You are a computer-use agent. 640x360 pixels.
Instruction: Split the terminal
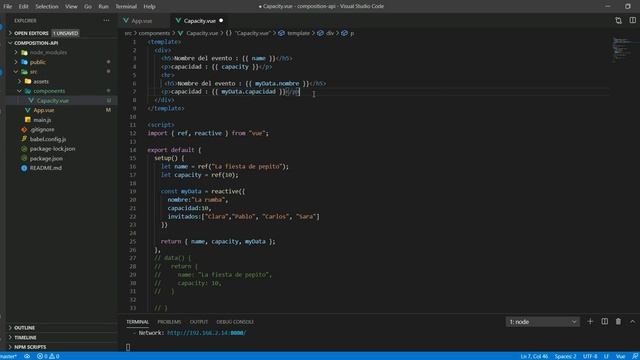coord(604,322)
